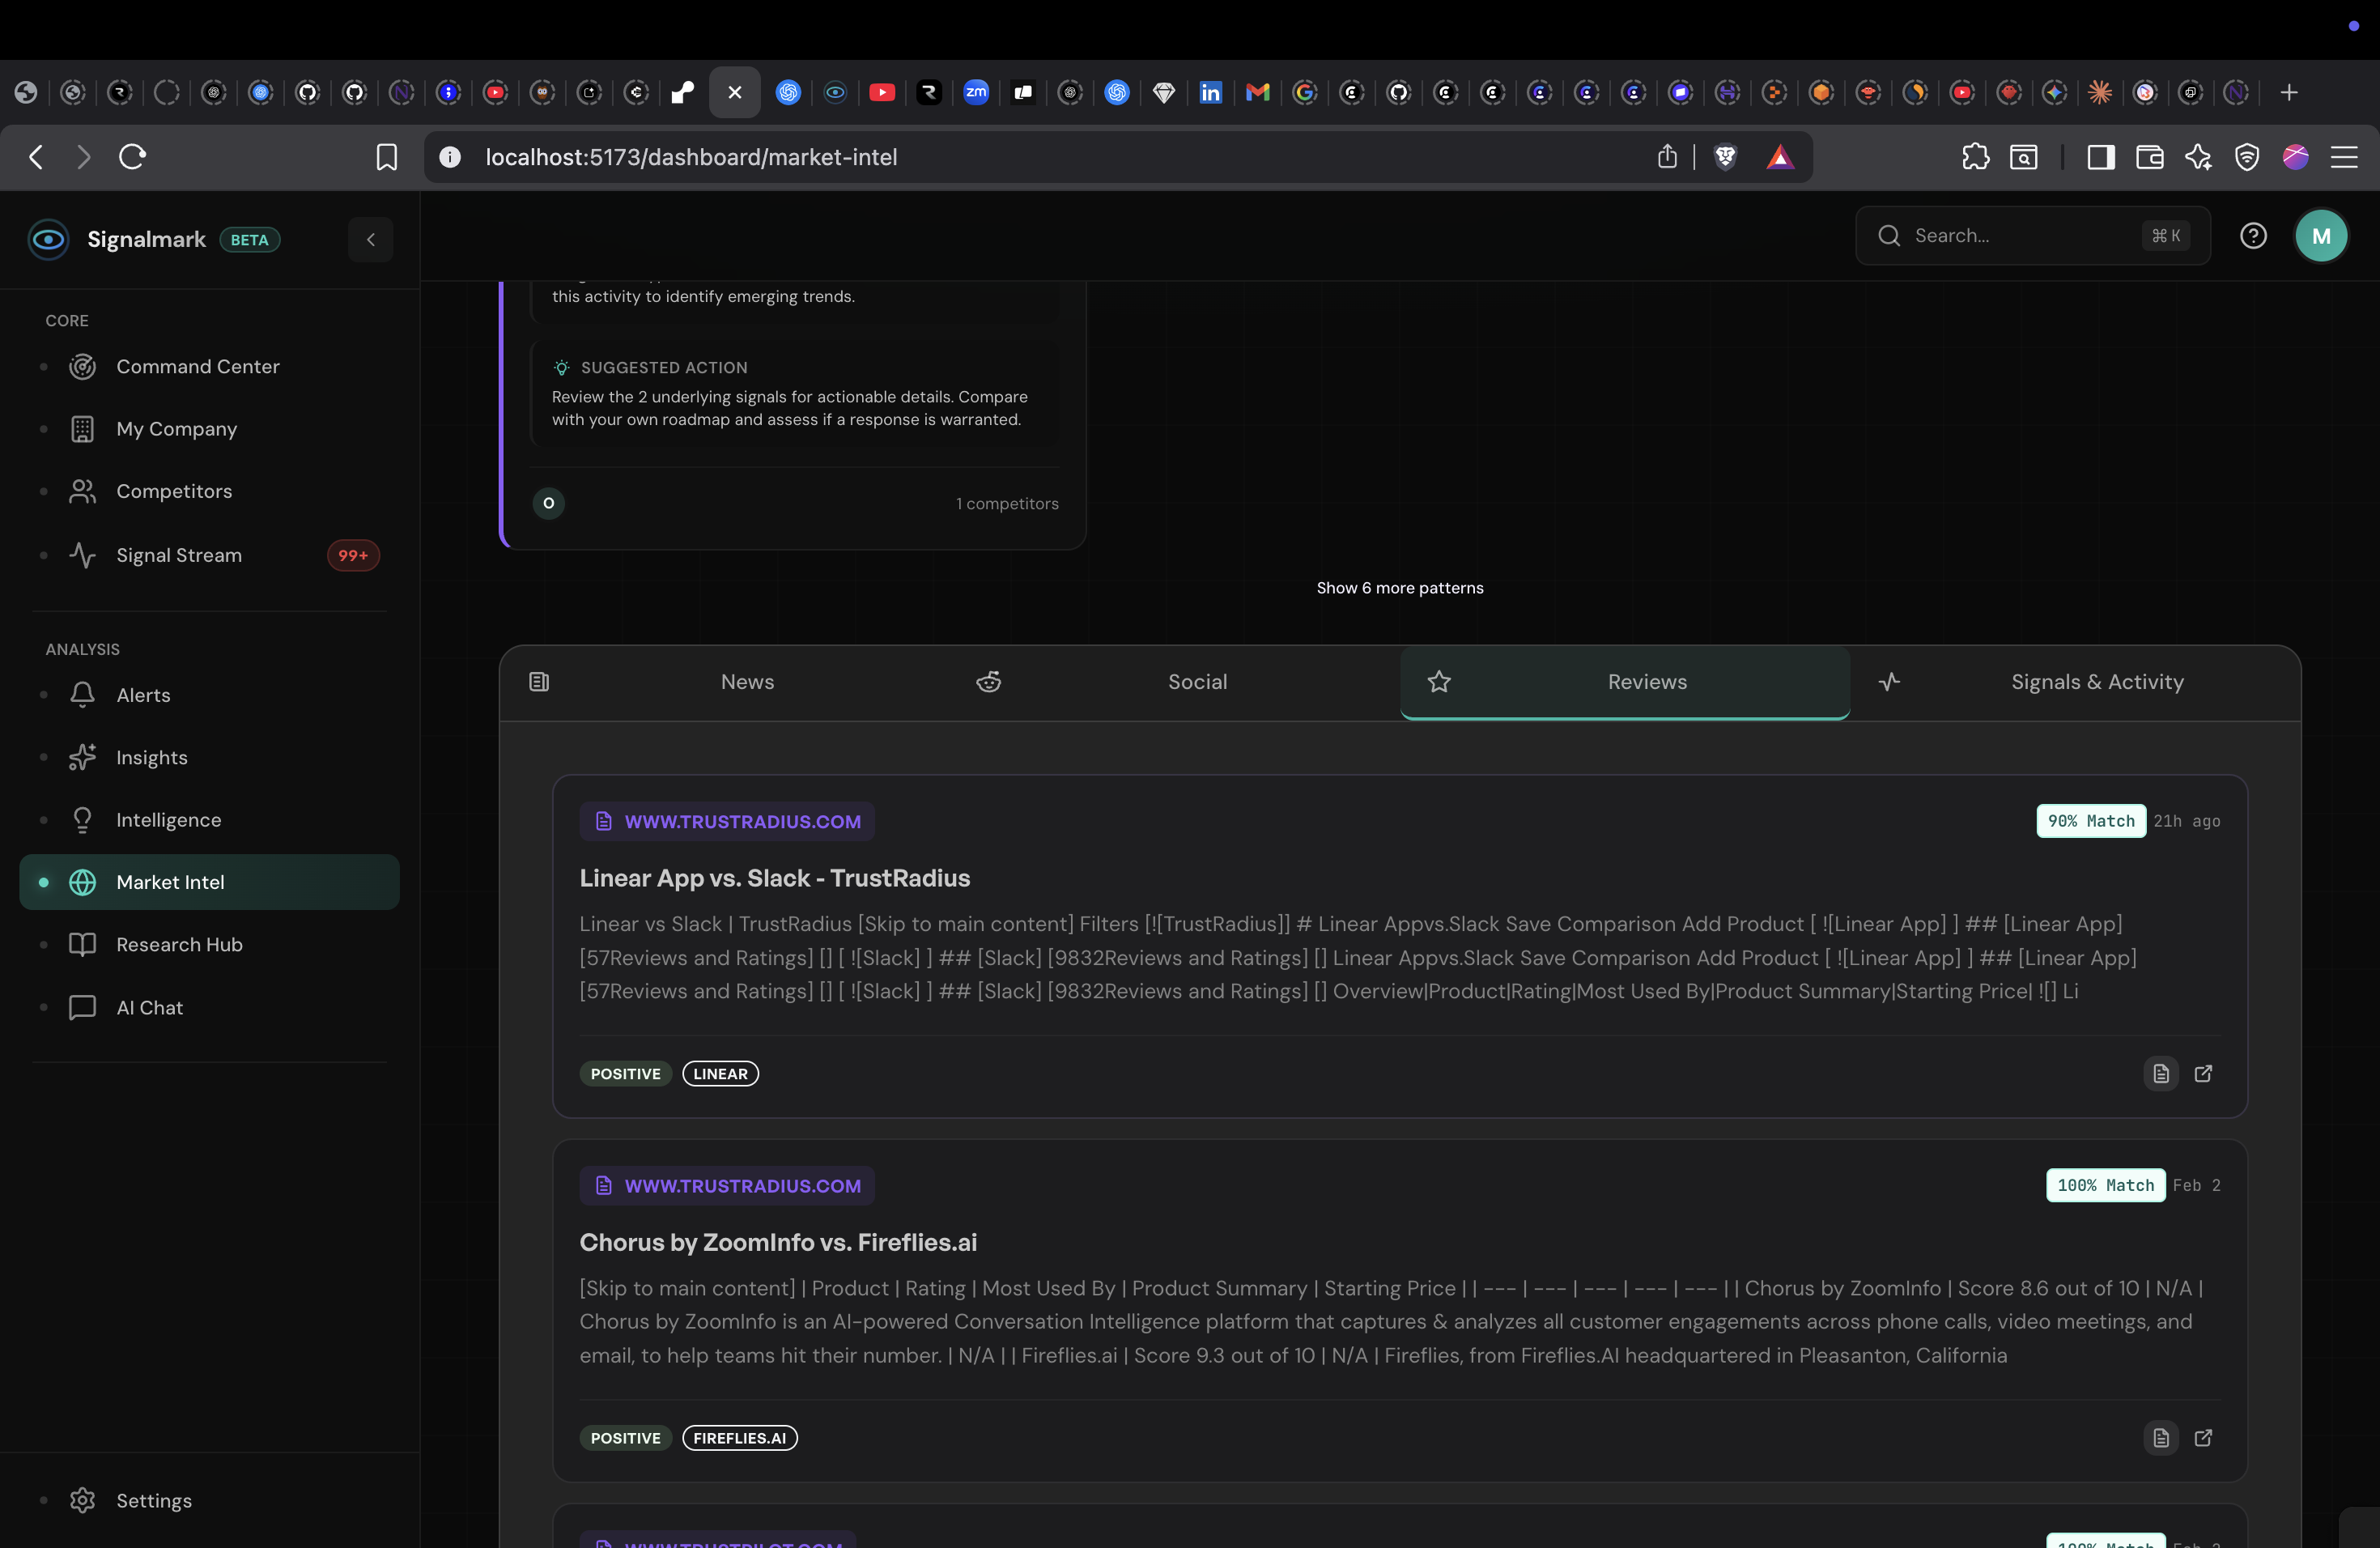Focus the Search input field
The width and height of the screenshot is (2380, 1548).
tap(2020, 236)
